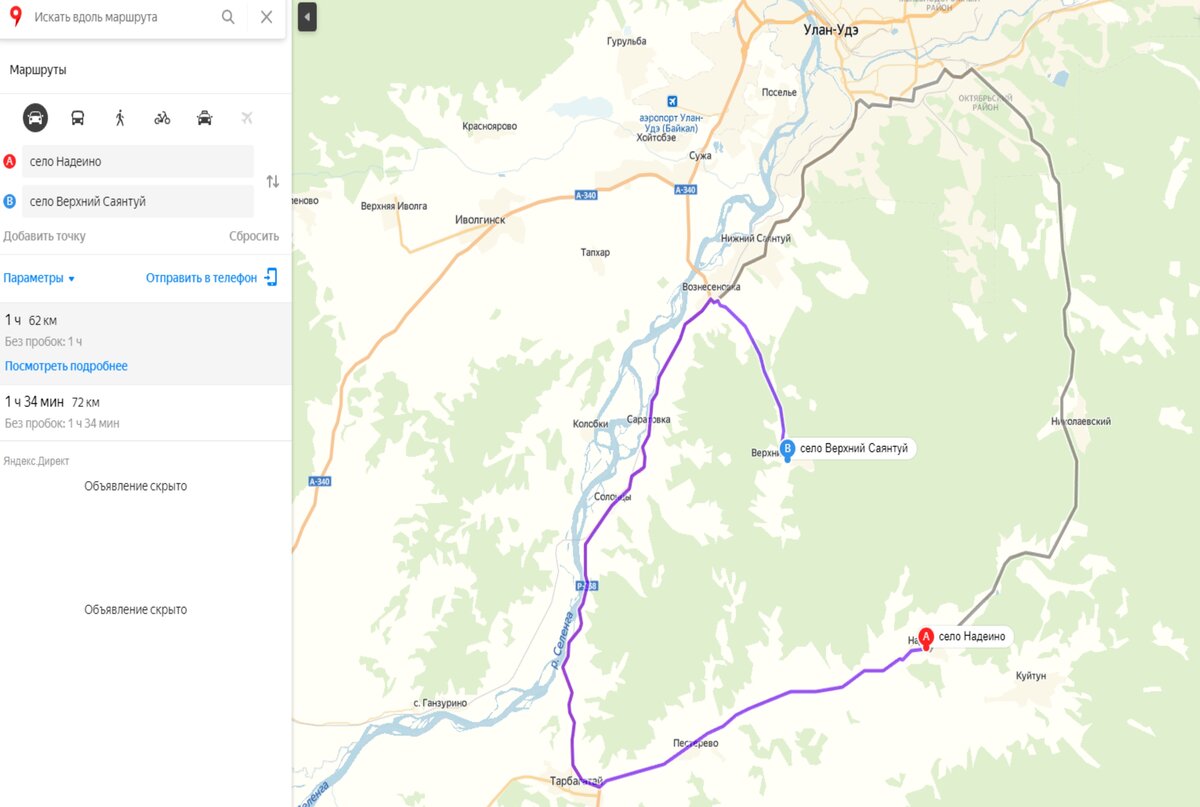Select the 1 ч 34 мин alternative route

[x=146, y=412]
